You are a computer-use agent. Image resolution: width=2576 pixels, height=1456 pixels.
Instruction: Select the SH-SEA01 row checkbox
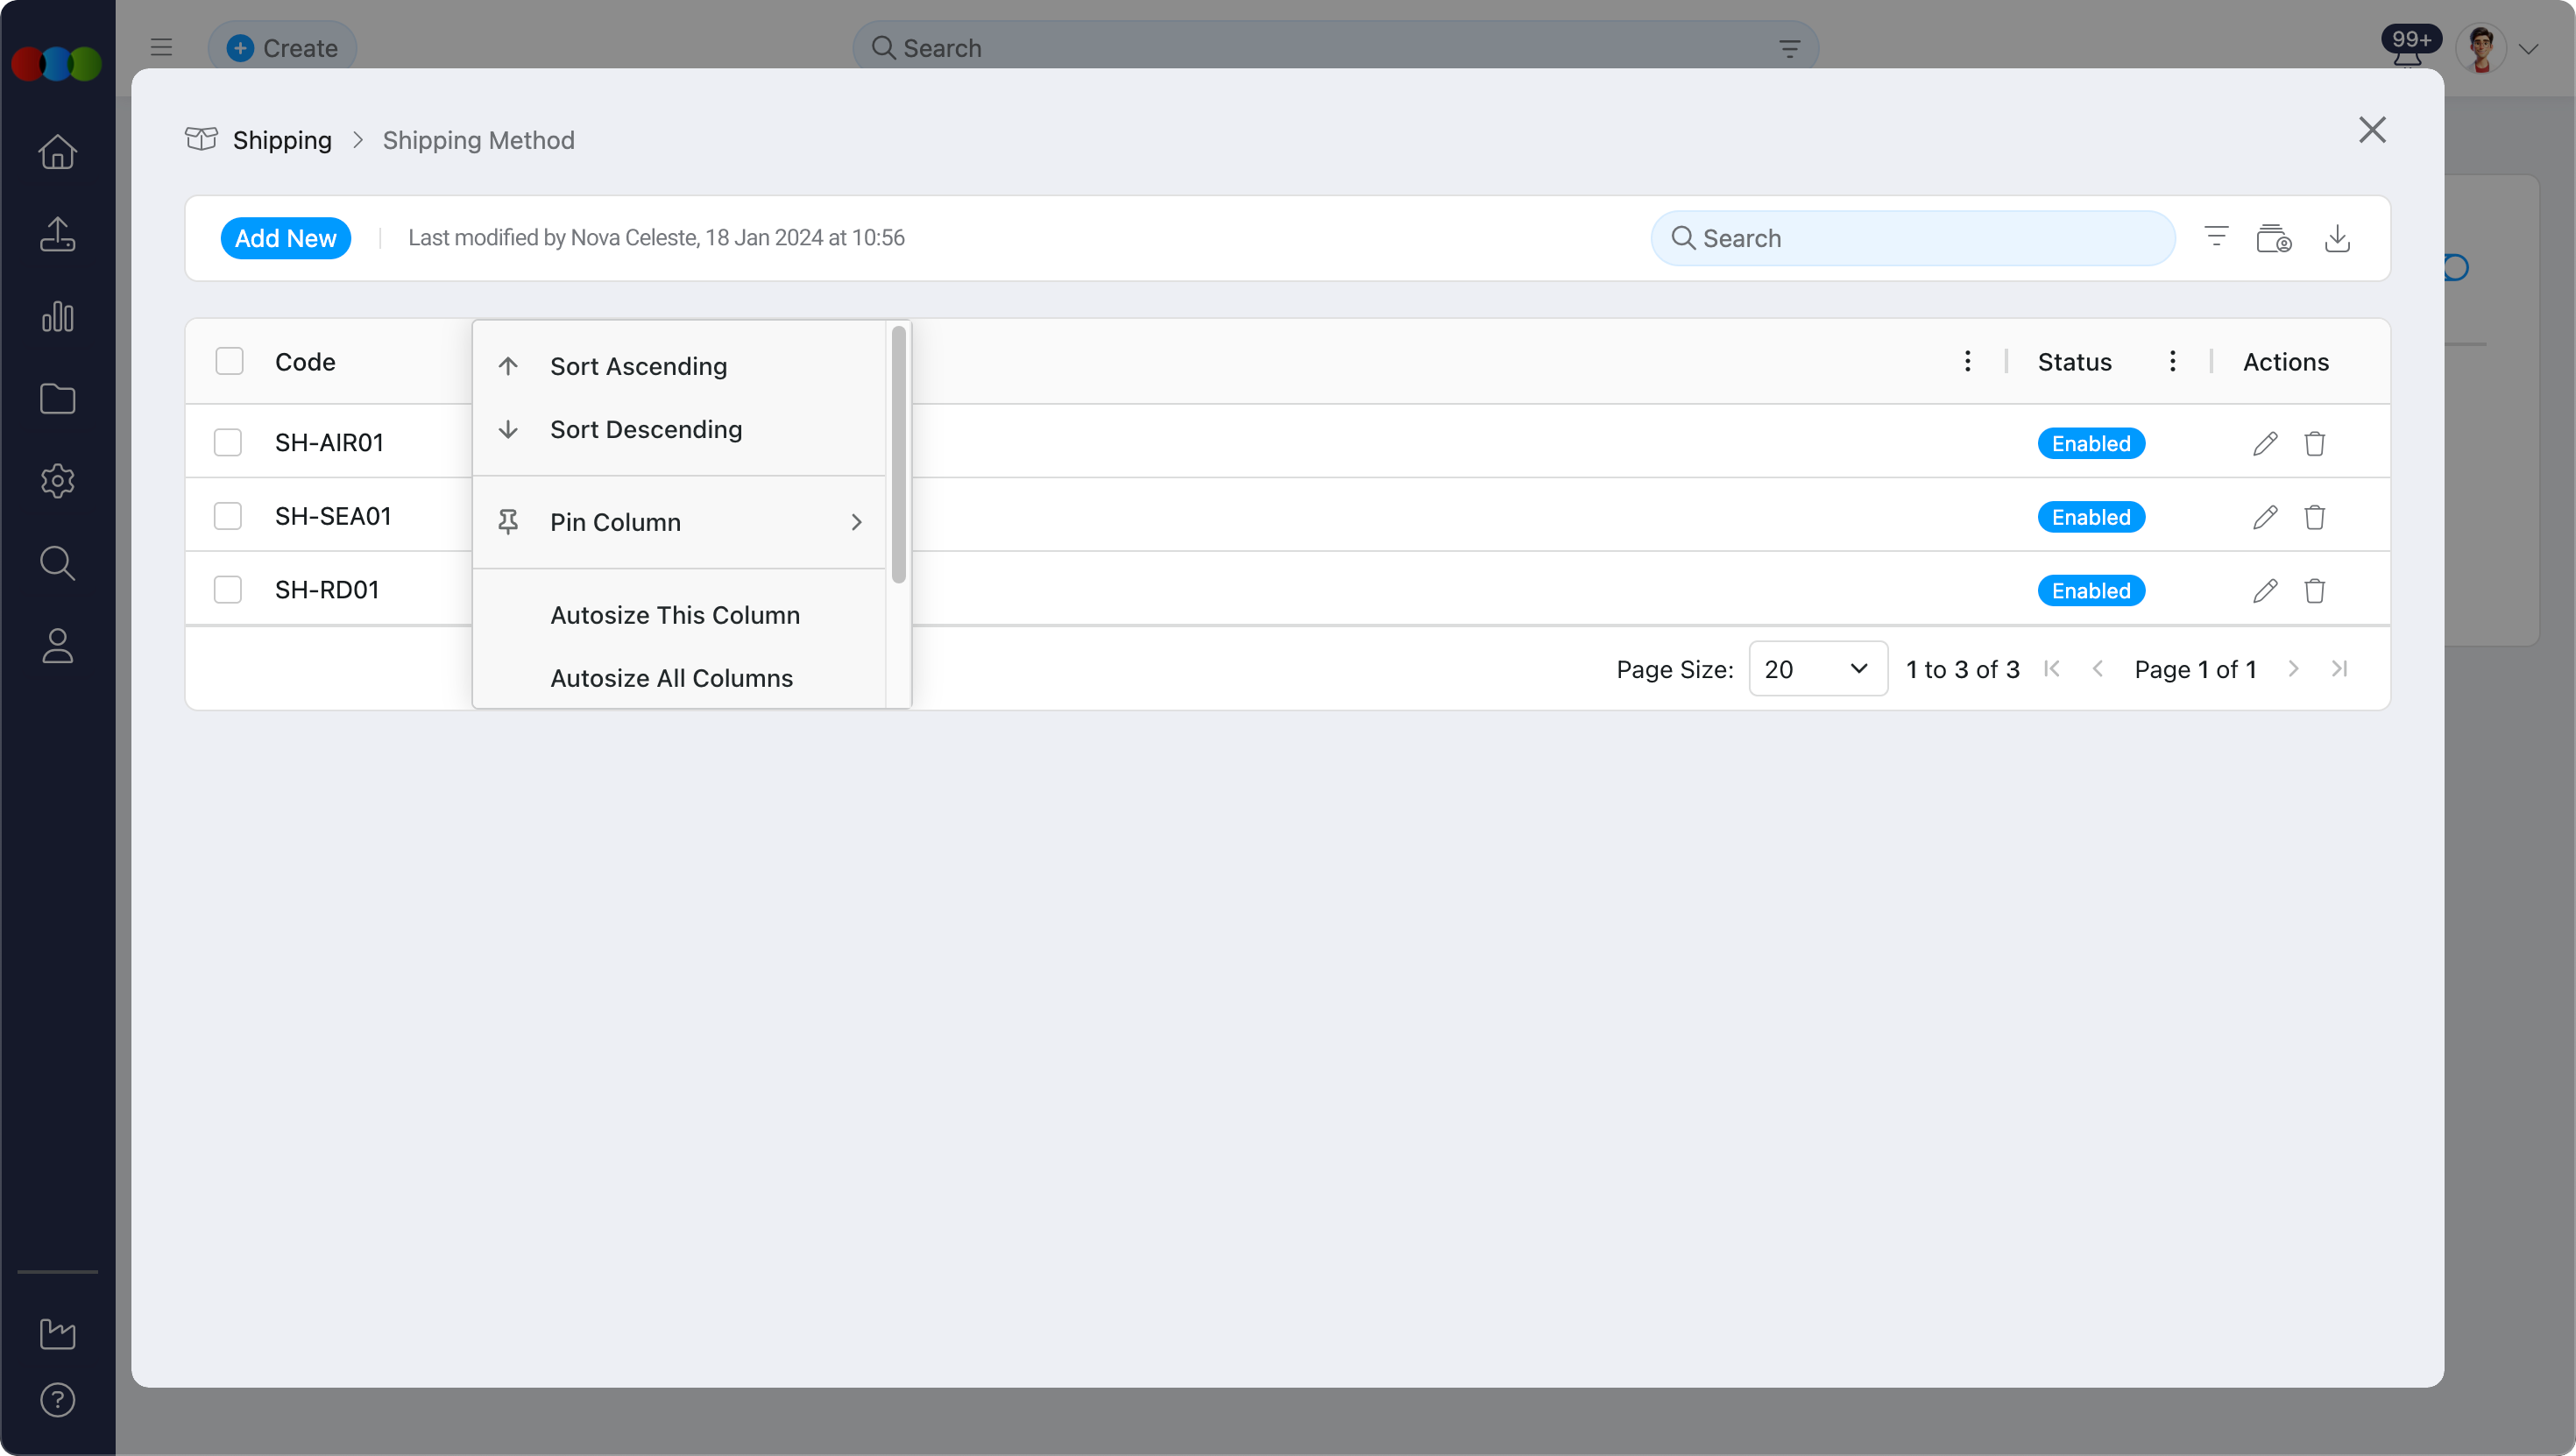coord(227,515)
